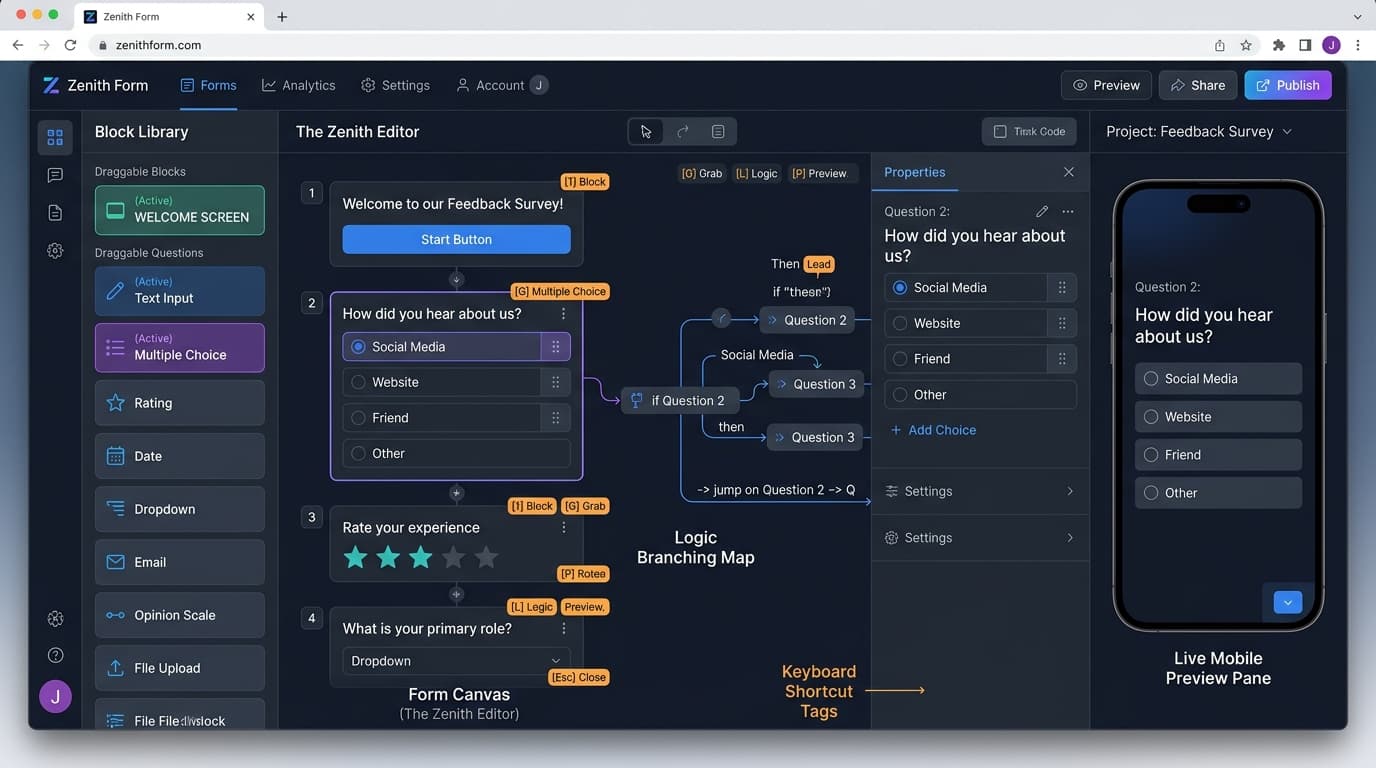This screenshot has height=768, width=1376.
Task: Select Other radio in Properties panel
Action: 900,395
